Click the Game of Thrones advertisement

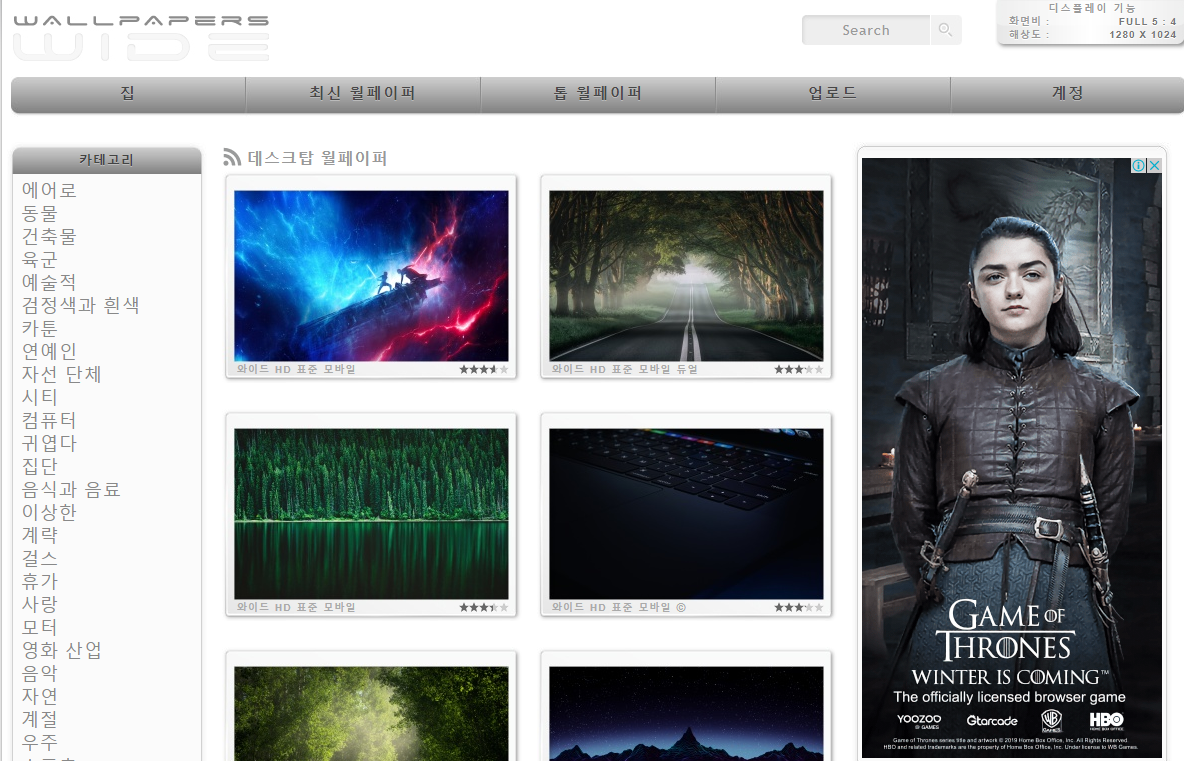[1012, 457]
